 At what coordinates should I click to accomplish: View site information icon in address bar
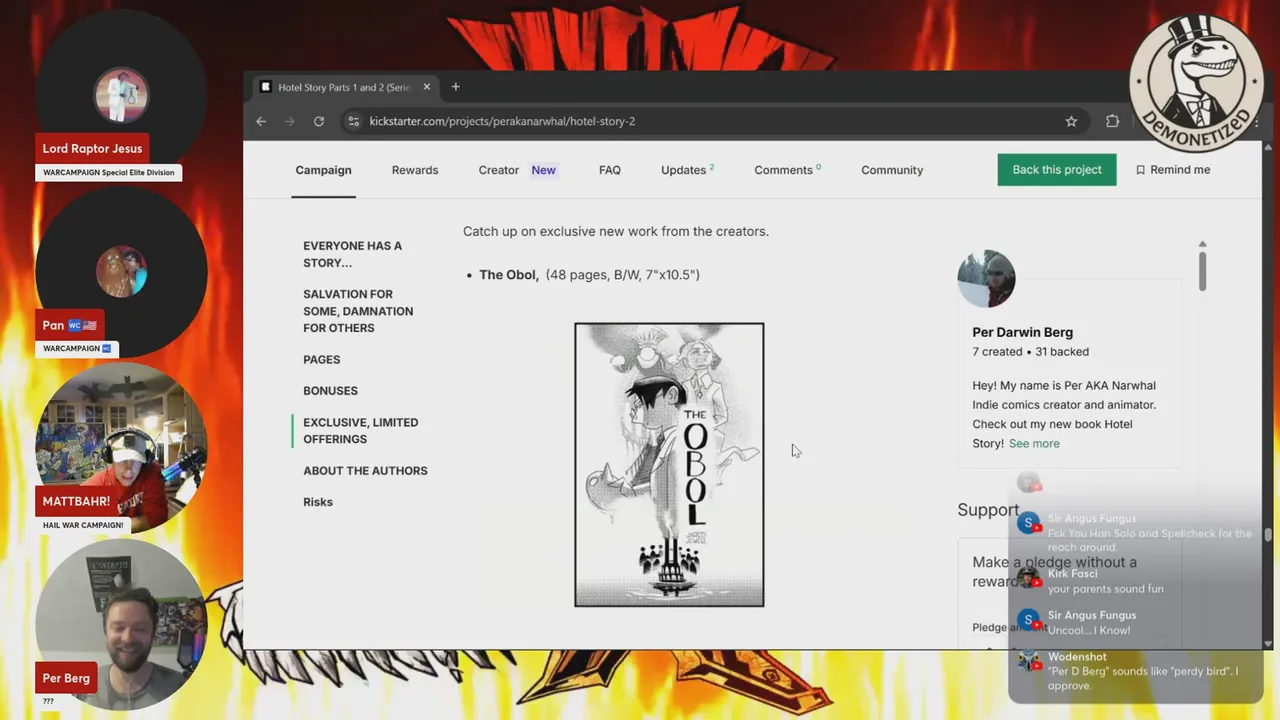click(x=353, y=121)
